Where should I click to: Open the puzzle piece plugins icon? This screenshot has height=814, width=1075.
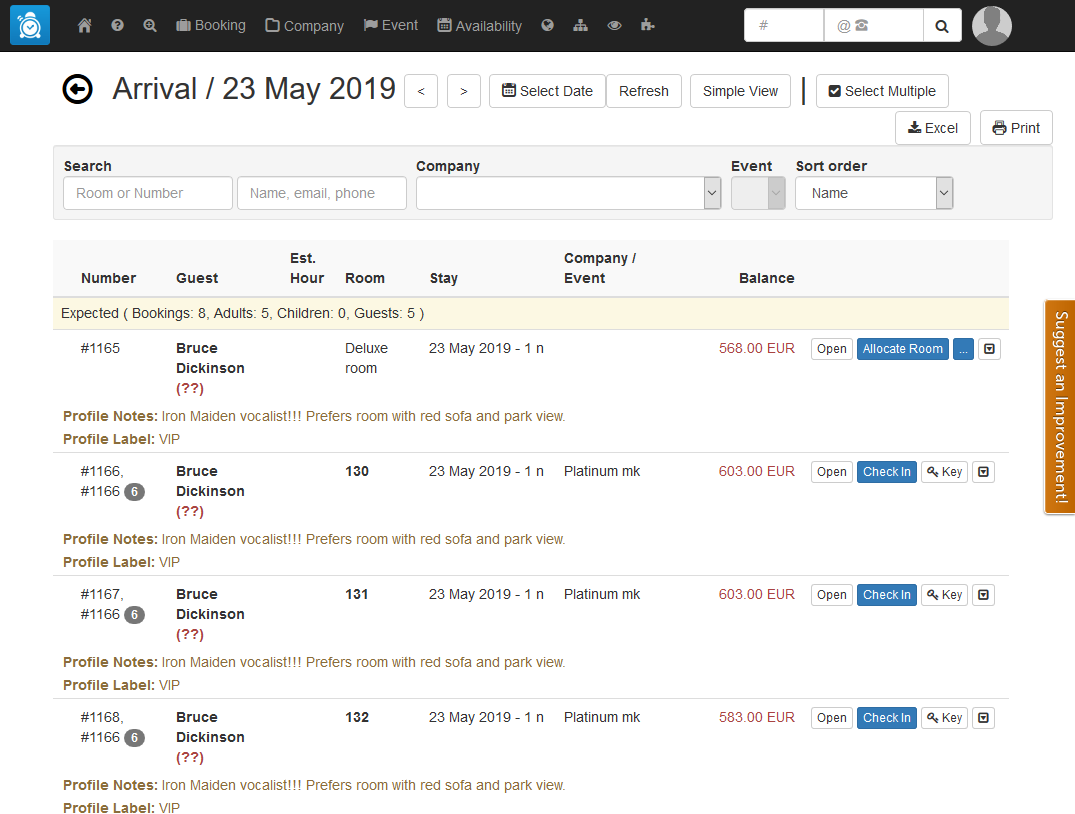tap(648, 26)
